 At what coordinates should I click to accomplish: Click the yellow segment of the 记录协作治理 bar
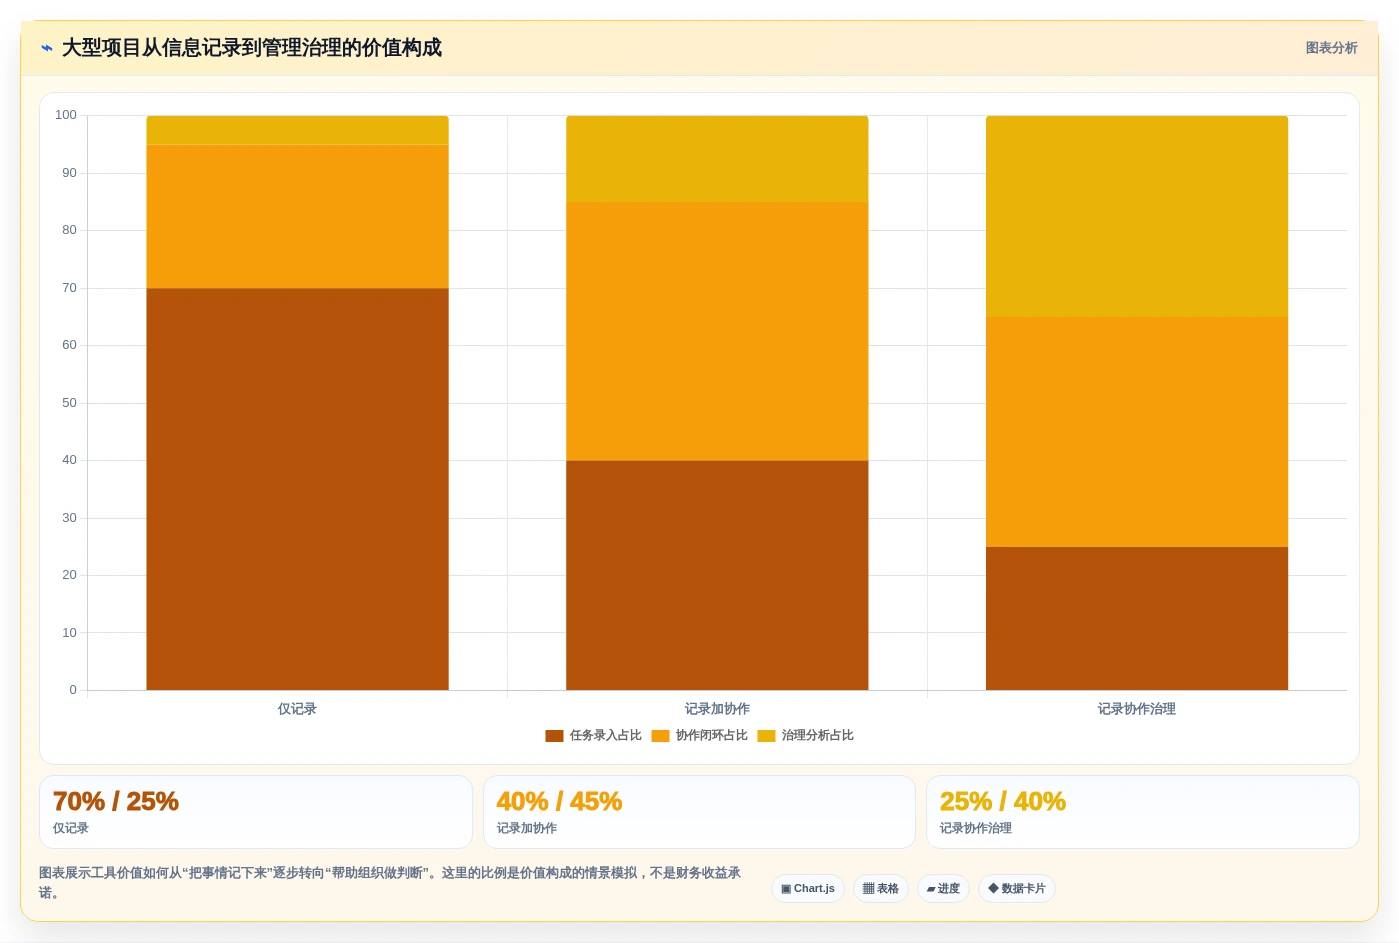[1137, 217]
